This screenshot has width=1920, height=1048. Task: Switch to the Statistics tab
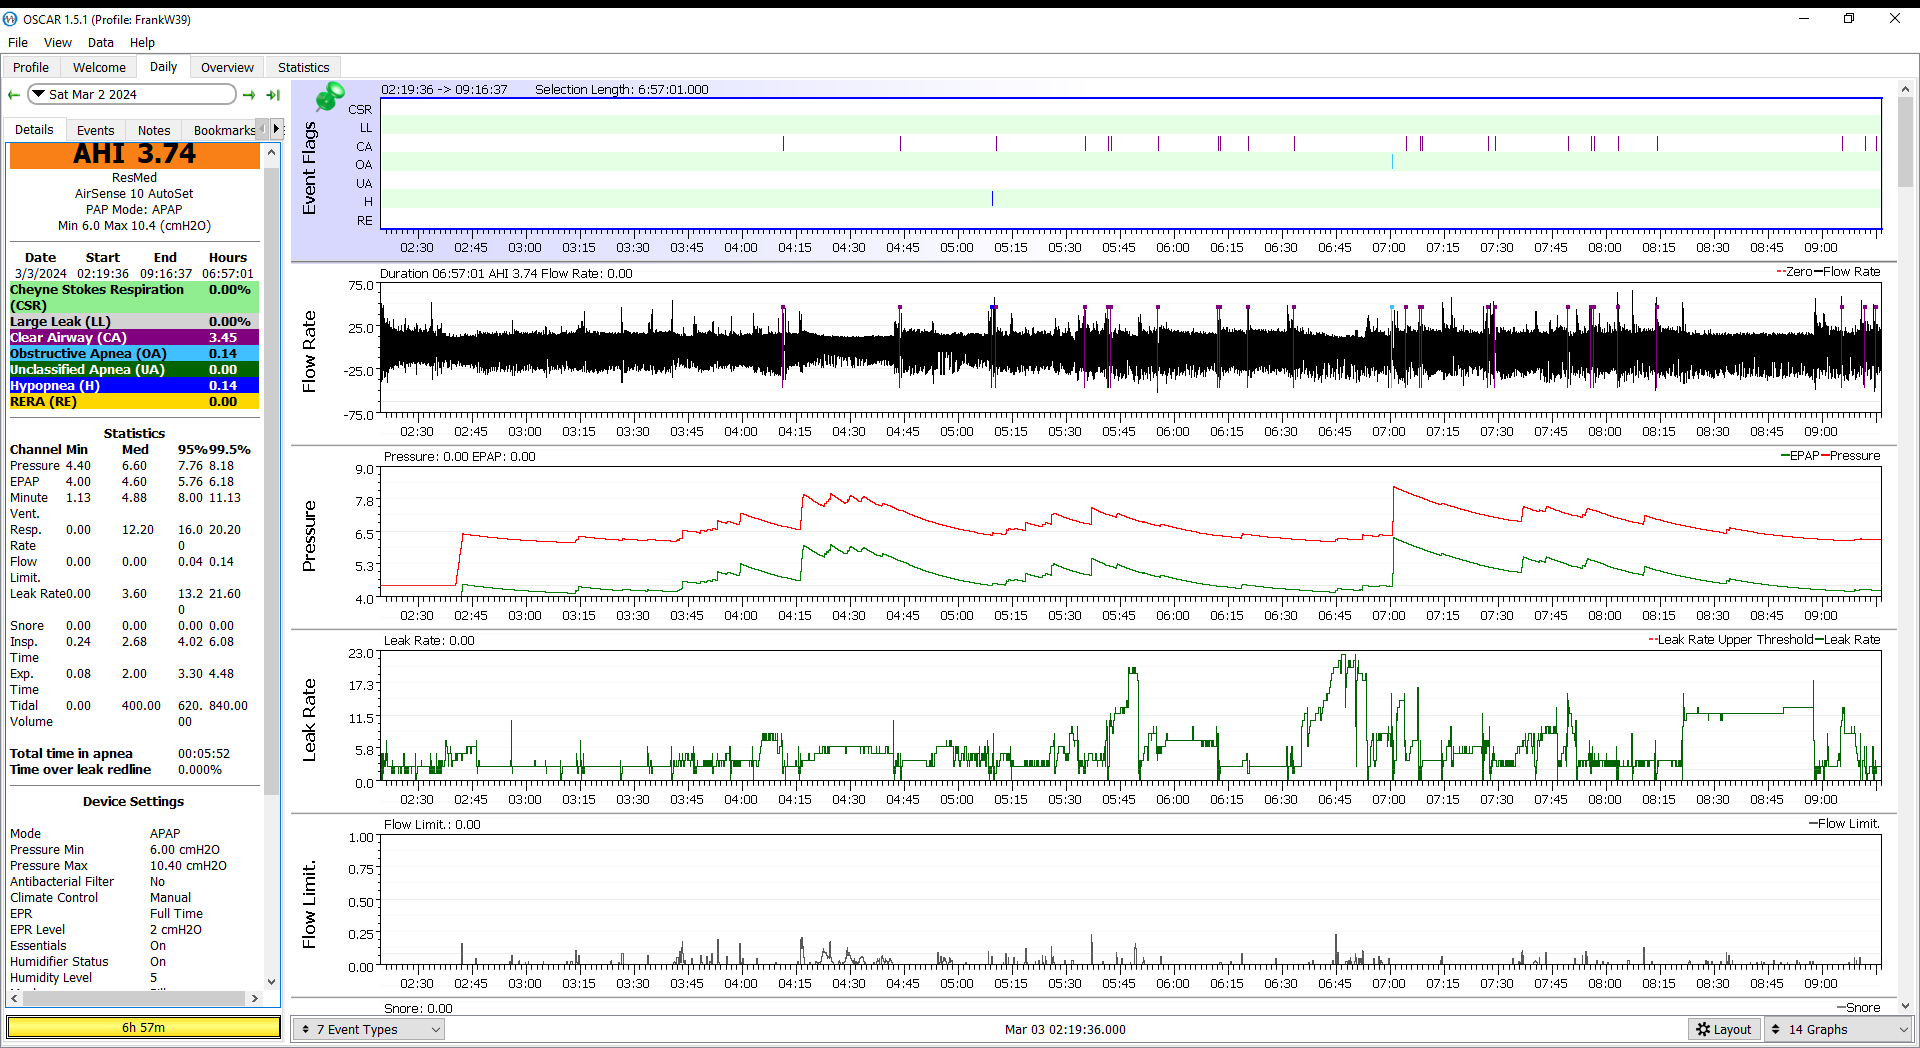(x=303, y=68)
